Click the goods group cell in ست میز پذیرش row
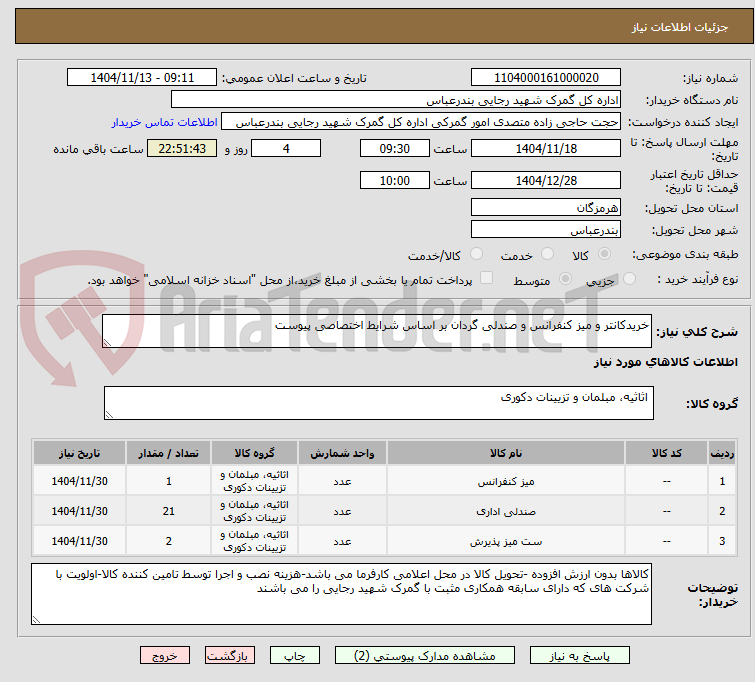Screen dimensions: 755x682 point(254,541)
